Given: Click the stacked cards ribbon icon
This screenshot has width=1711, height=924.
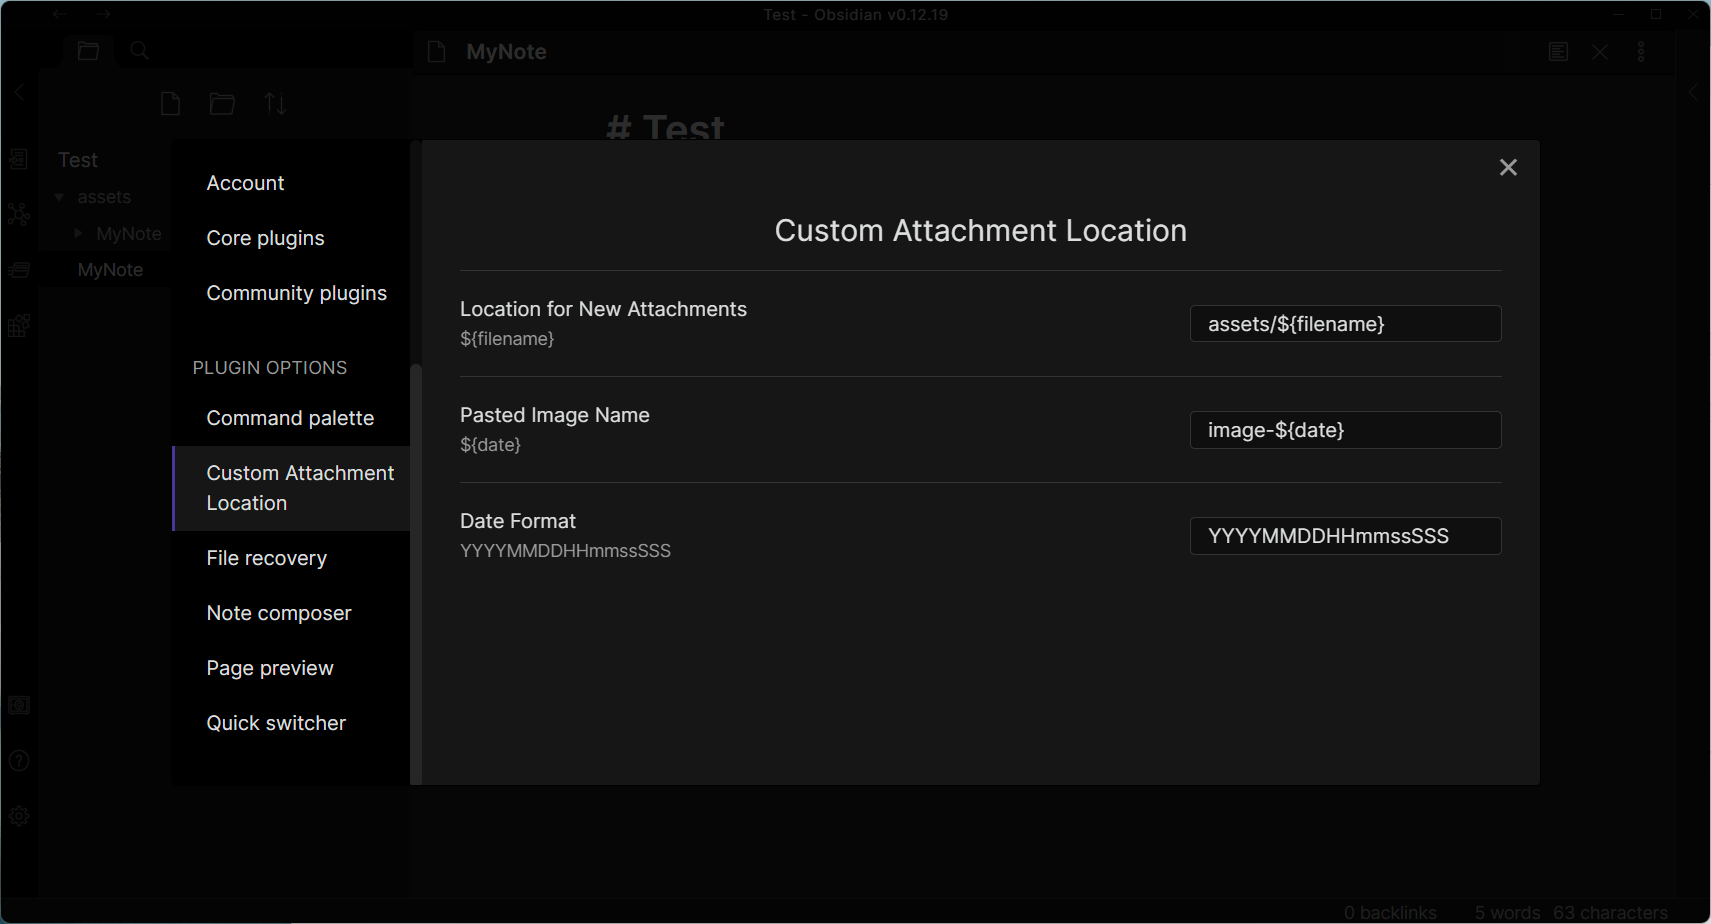Looking at the screenshot, I should (x=19, y=270).
